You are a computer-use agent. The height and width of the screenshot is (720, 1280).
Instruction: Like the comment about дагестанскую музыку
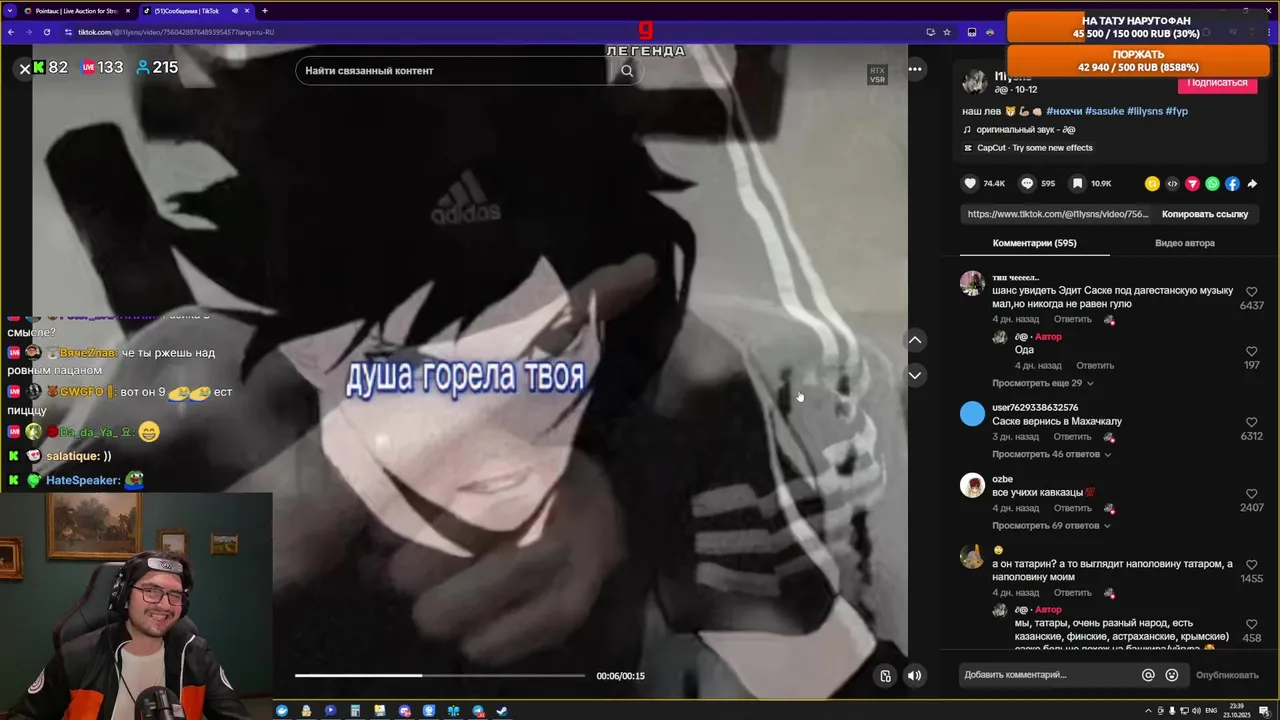[x=1251, y=292]
